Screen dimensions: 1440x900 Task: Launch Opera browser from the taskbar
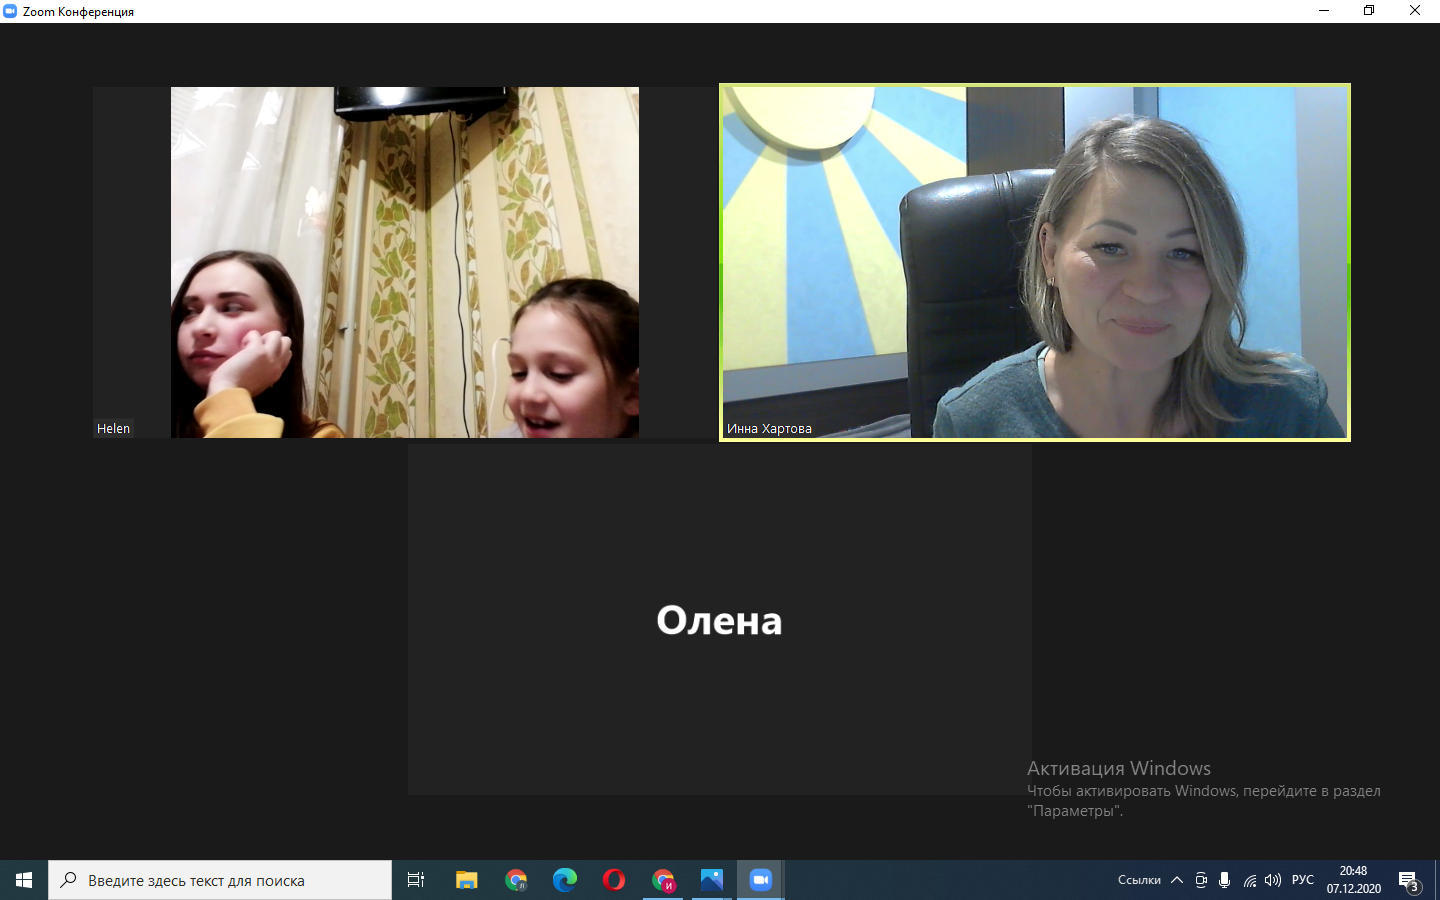614,880
